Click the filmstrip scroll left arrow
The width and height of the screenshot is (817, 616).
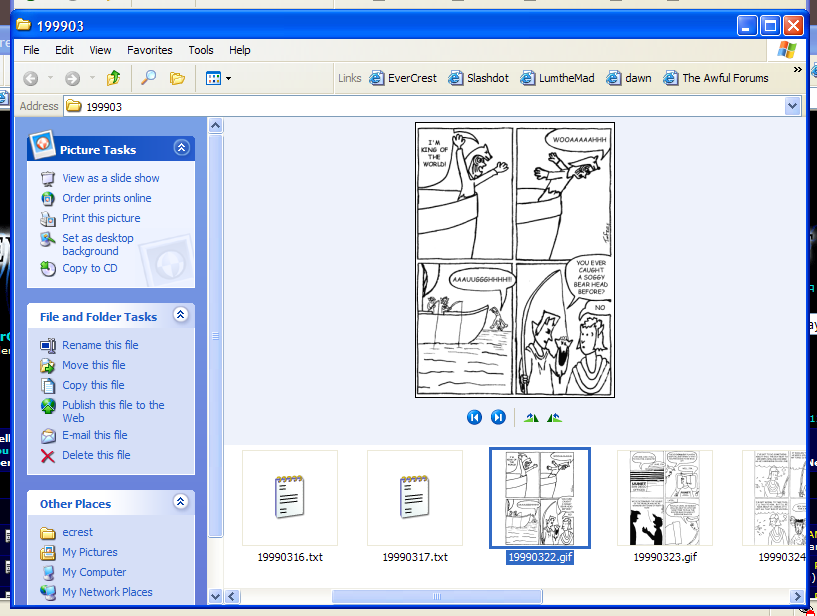pos(232,596)
